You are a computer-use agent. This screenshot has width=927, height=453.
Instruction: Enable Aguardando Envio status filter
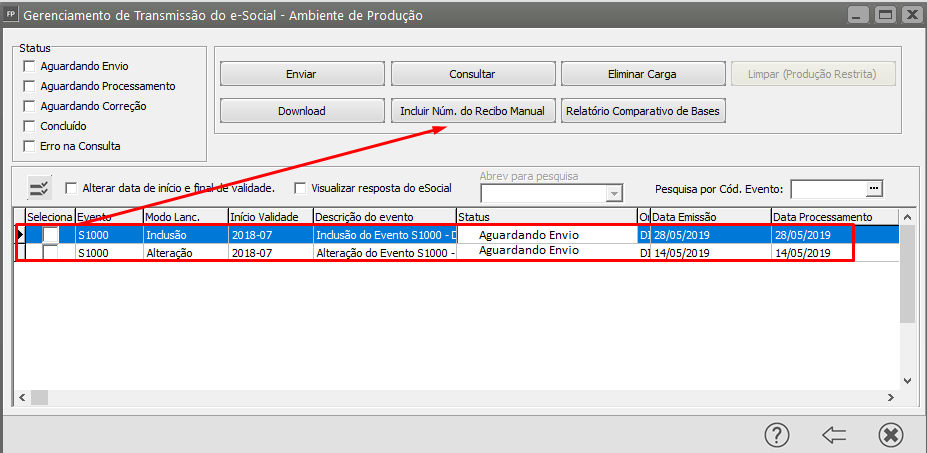pos(29,66)
